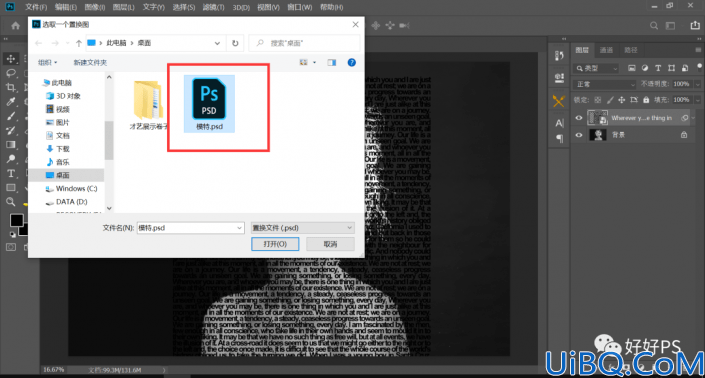This screenshot has height=378, width=705.
Task: Open the opacity 不透明度 dropdown arrow
Action: (697, 84)
